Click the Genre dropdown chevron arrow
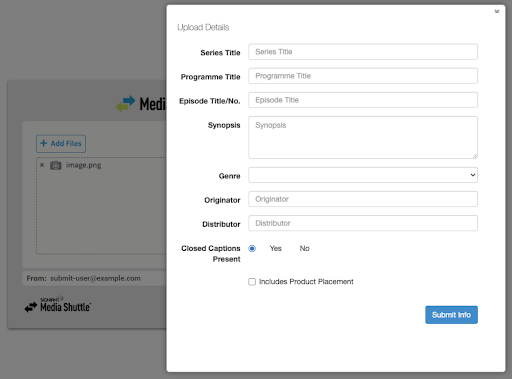This screenshot has height=379, width=512. pyautogui.click(x=473, y=175)
